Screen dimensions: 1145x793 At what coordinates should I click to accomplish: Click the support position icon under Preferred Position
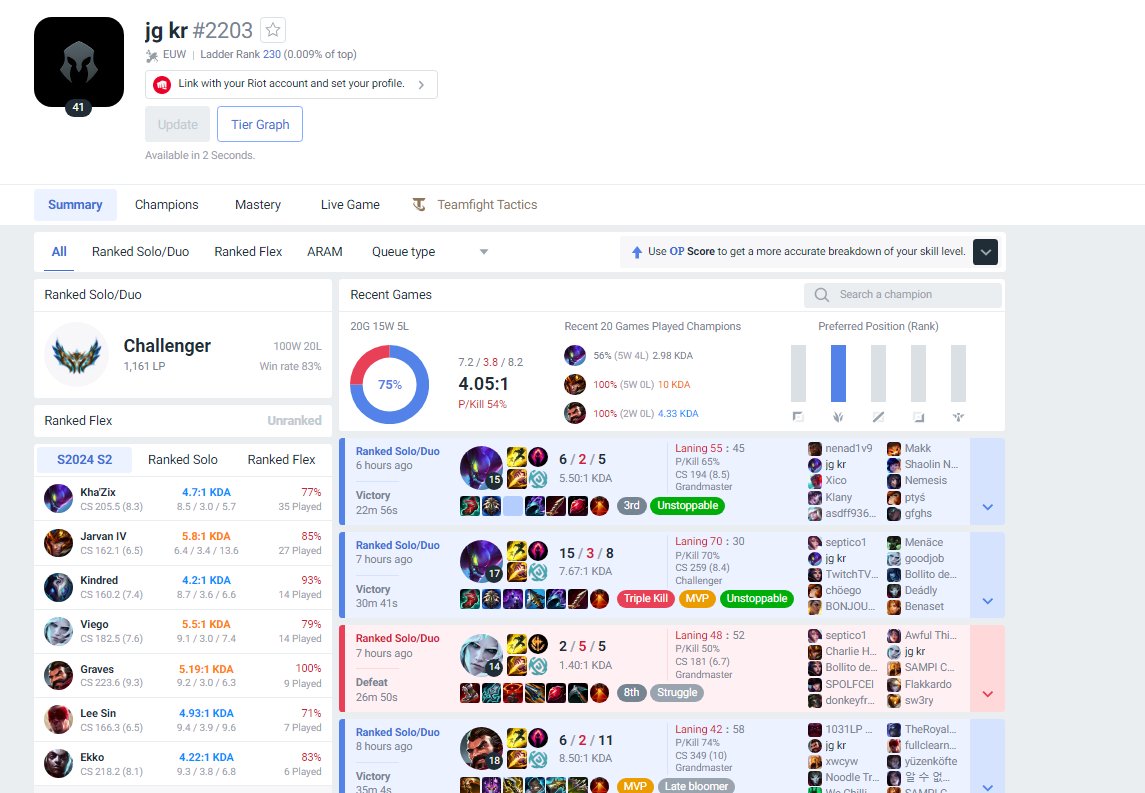(958, 417)
